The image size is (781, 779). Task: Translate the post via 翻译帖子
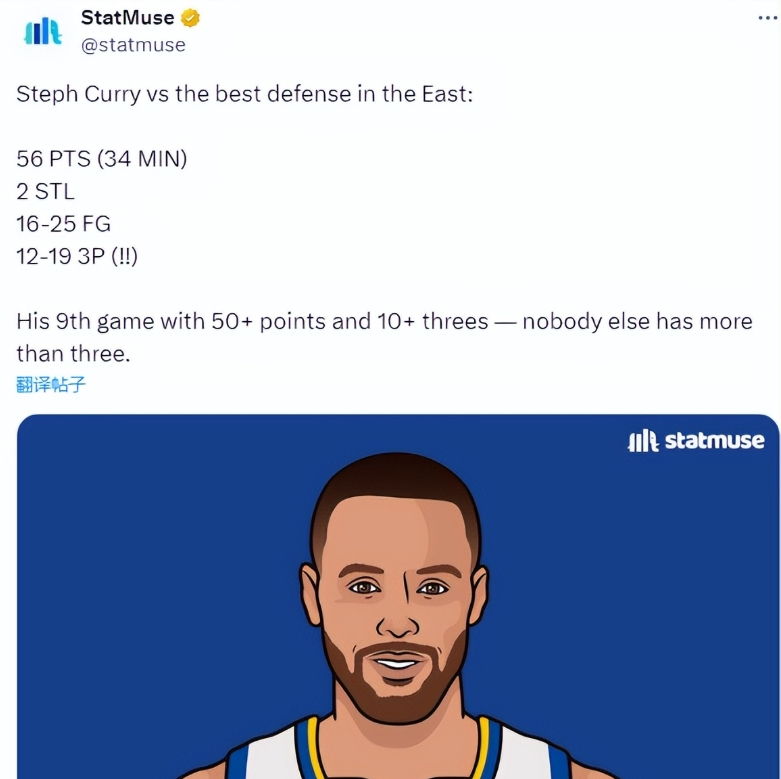point(51,384)
